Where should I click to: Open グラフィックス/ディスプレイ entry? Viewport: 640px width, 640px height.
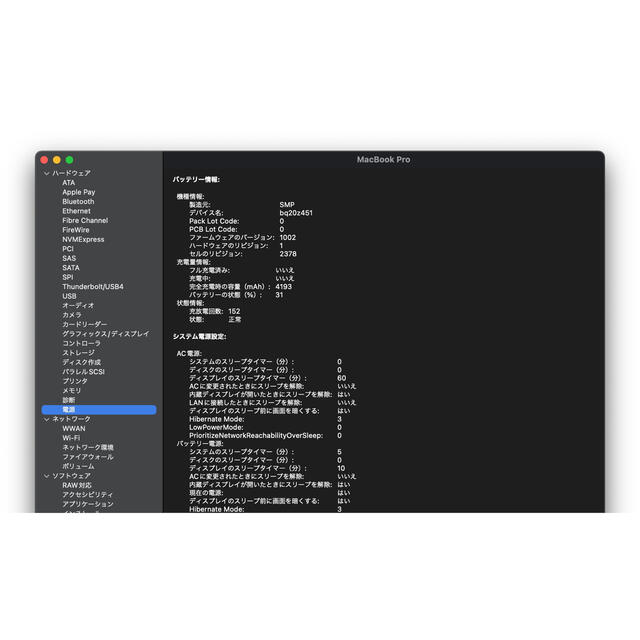coord(106,334)
